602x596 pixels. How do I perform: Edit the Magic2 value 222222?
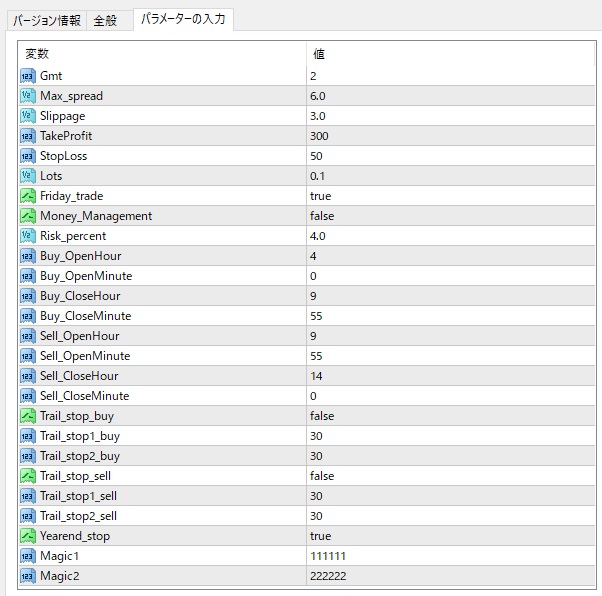point(451,576)
